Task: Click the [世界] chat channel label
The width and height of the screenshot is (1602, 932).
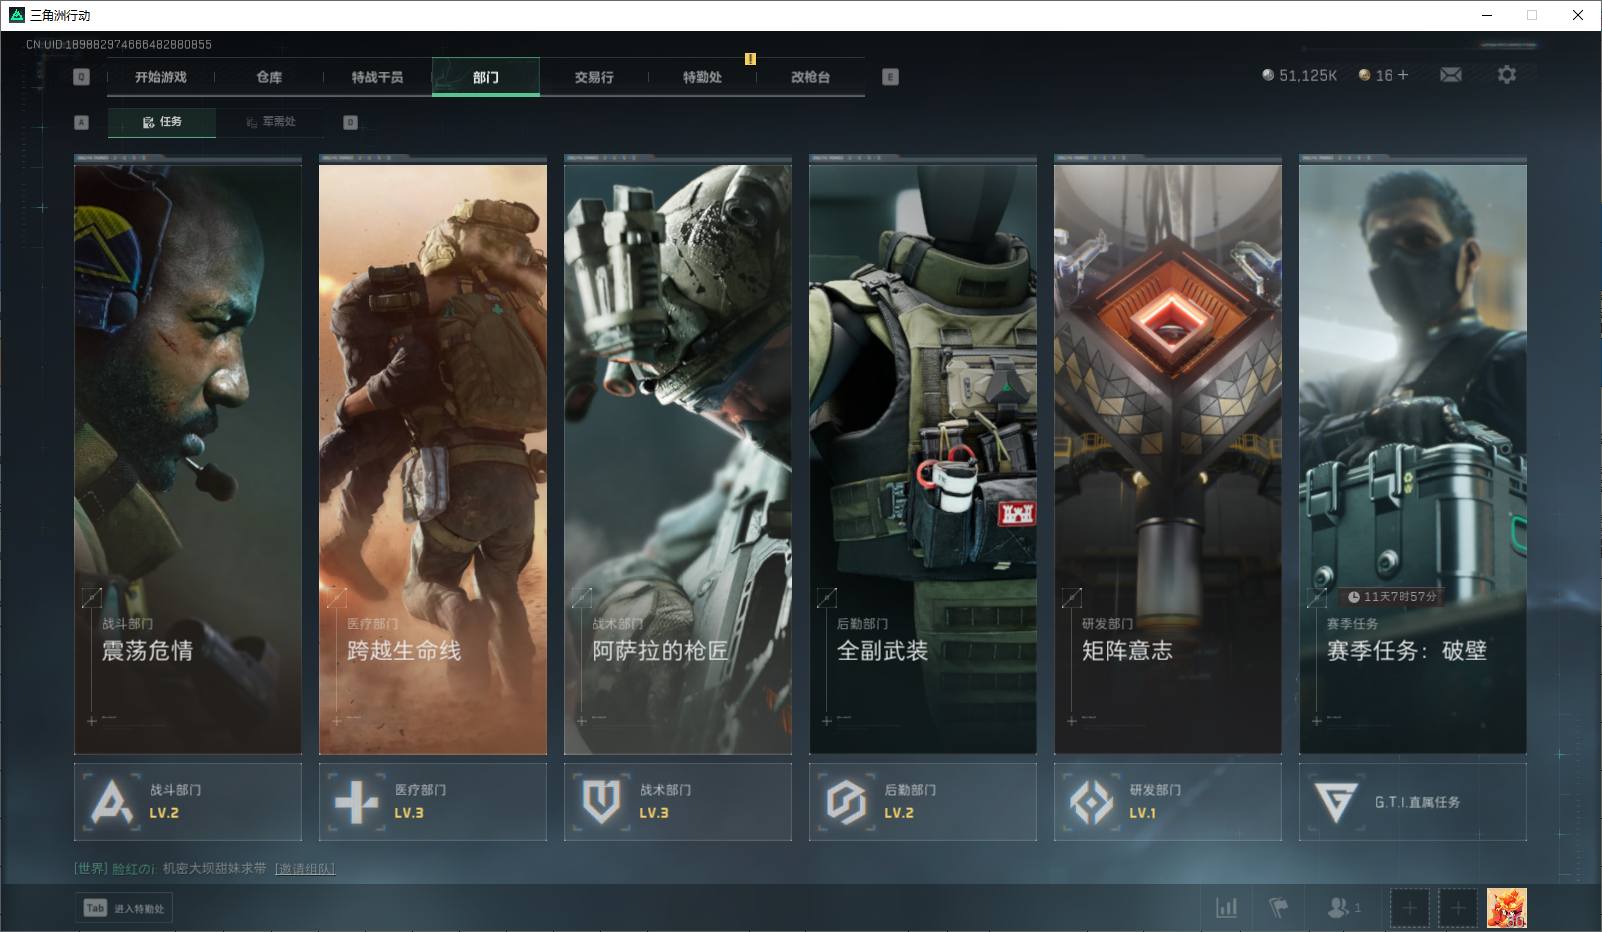Action: [x=90, y=868]
